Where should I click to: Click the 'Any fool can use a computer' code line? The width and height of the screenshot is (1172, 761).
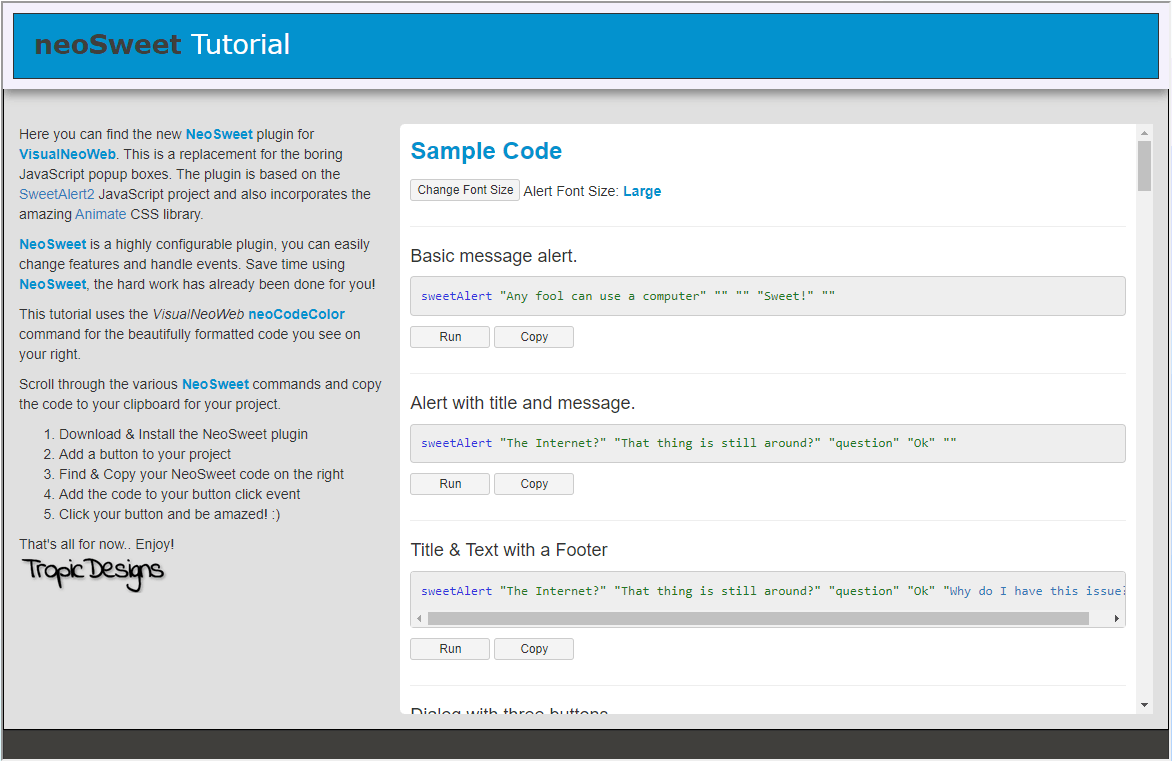click(x=768, y=296)
